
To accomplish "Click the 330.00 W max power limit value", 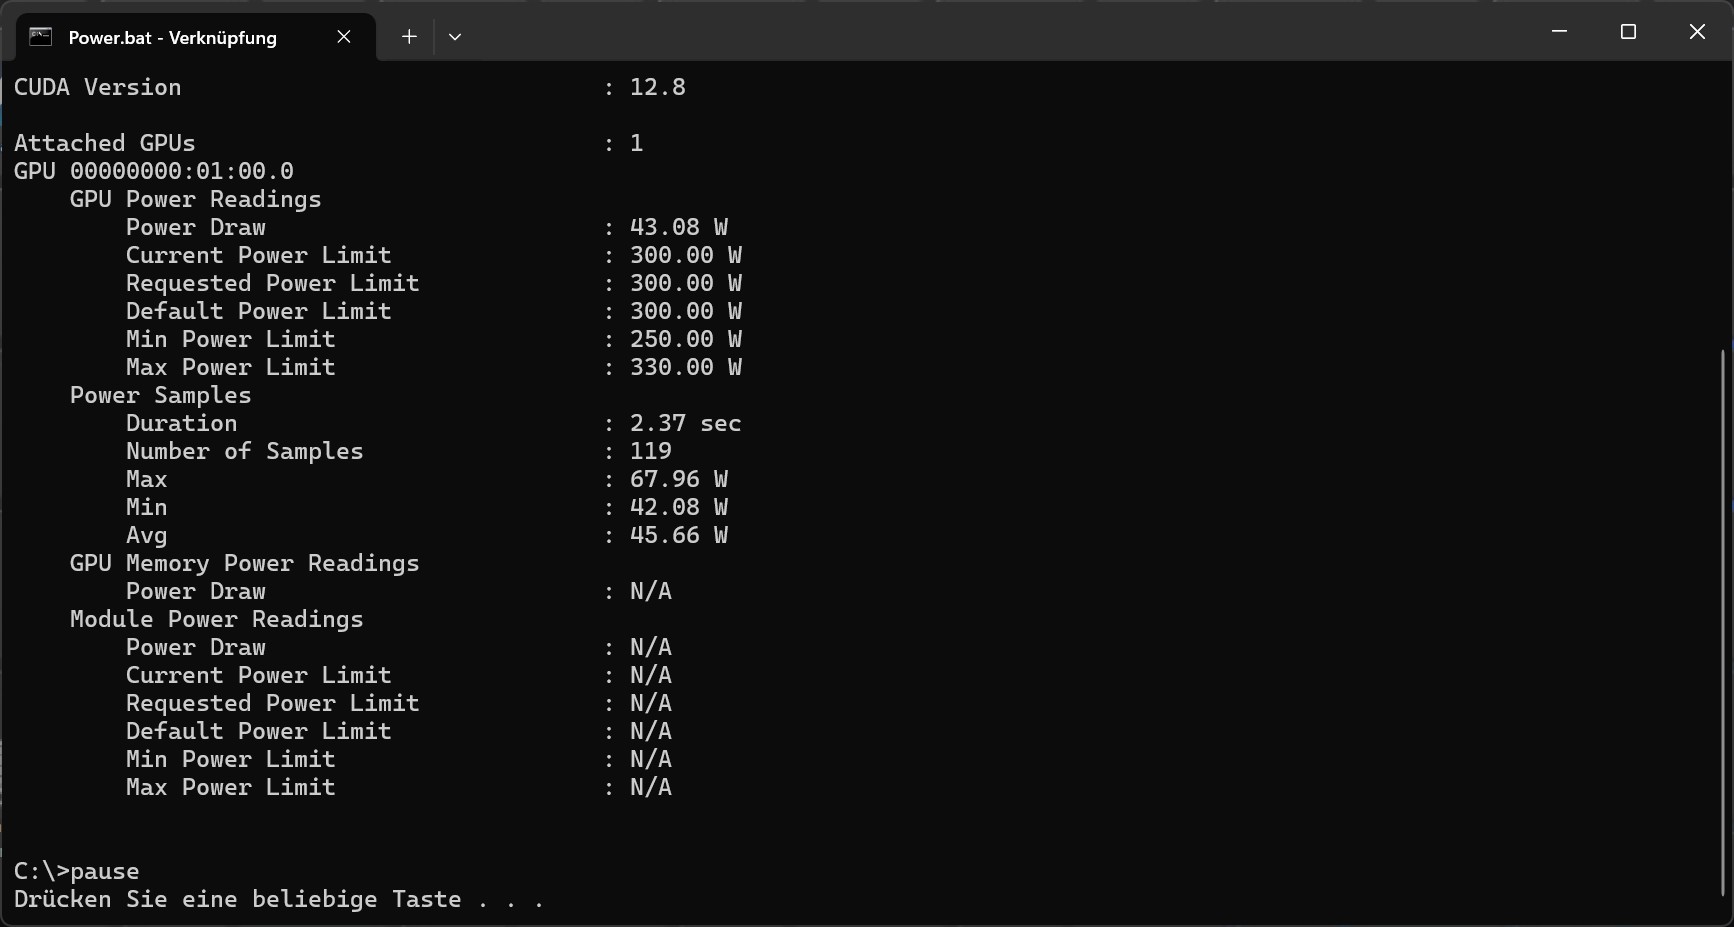I will pyautogui.click(x=685, y=367).
